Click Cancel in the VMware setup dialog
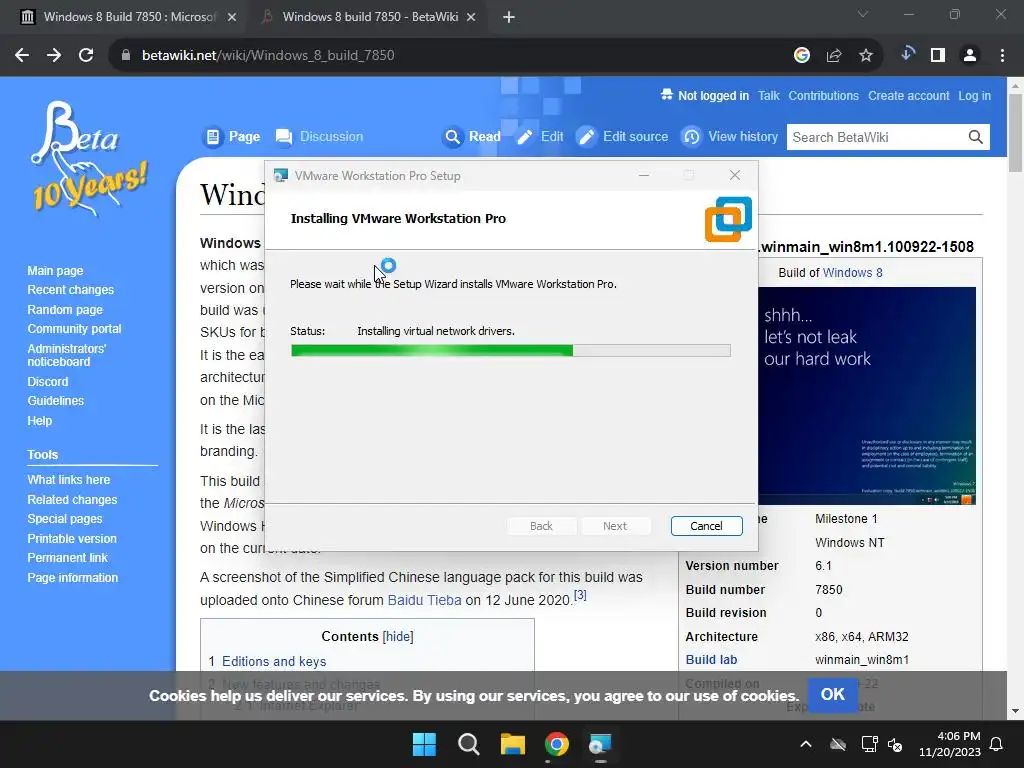Viewport: 1024px width, 768px height. click(707, 526)
